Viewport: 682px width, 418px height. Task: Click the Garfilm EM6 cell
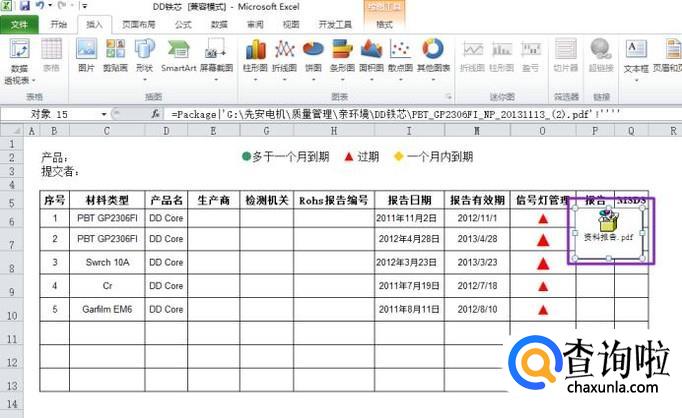[x=107, y=309]
